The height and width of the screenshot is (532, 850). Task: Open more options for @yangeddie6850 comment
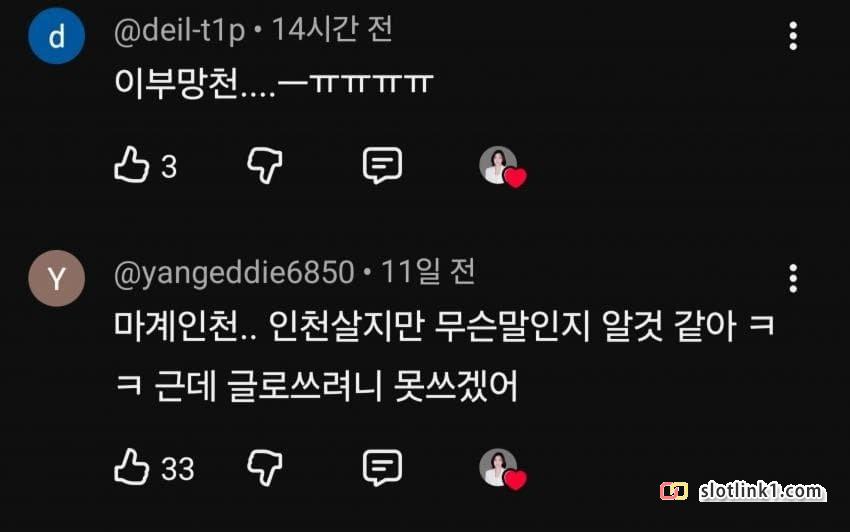(x=793, y=278)
